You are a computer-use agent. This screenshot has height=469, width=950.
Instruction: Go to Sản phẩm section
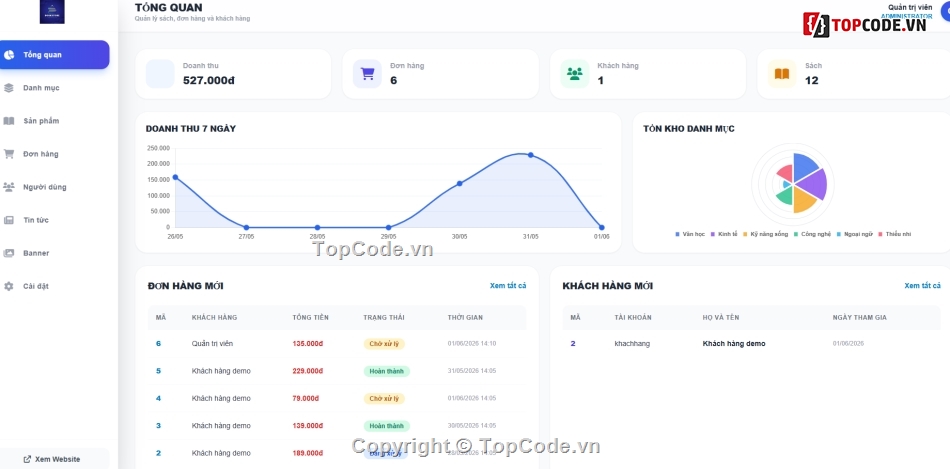(55, 121)
